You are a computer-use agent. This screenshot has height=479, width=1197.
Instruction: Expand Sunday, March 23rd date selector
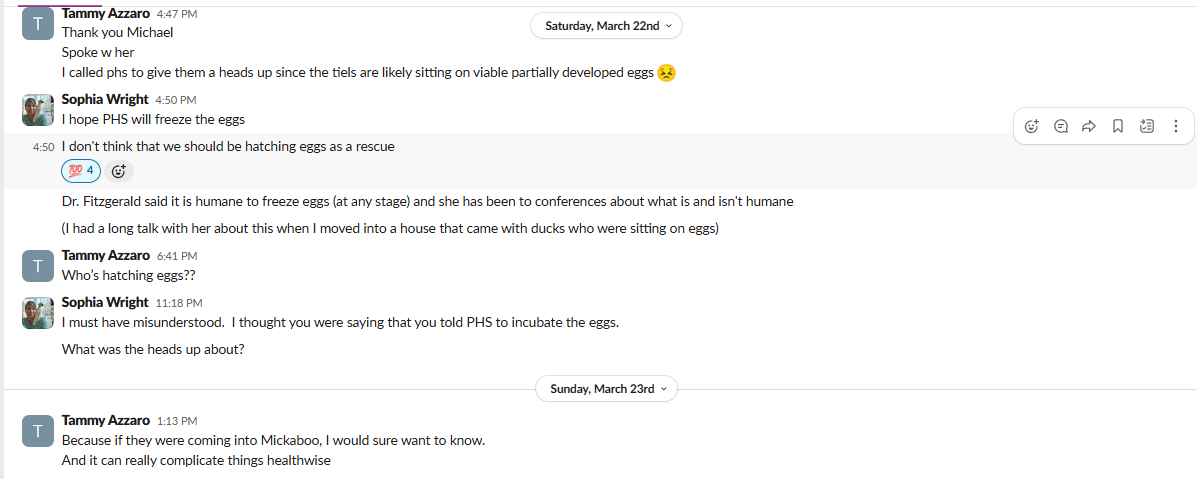[606, 389]
